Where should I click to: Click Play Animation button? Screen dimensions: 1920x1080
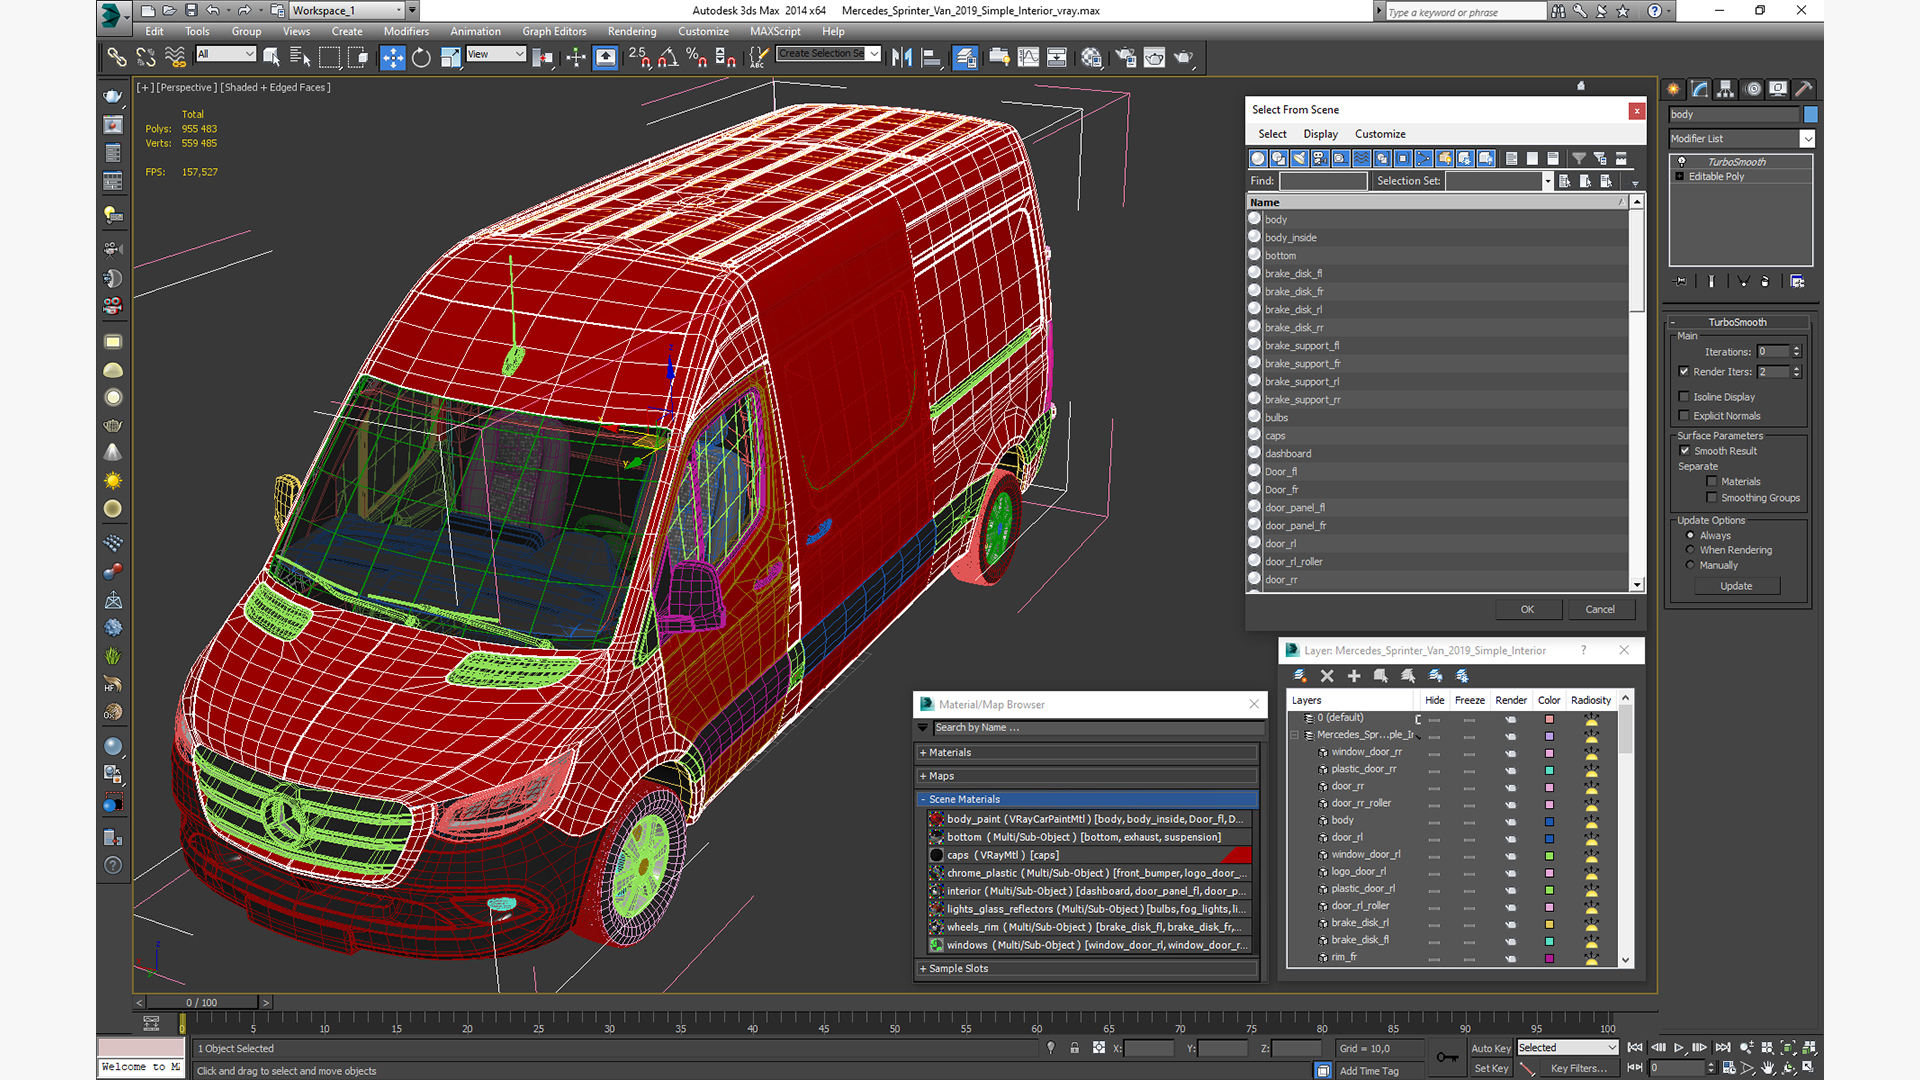coord(1679,1047)
